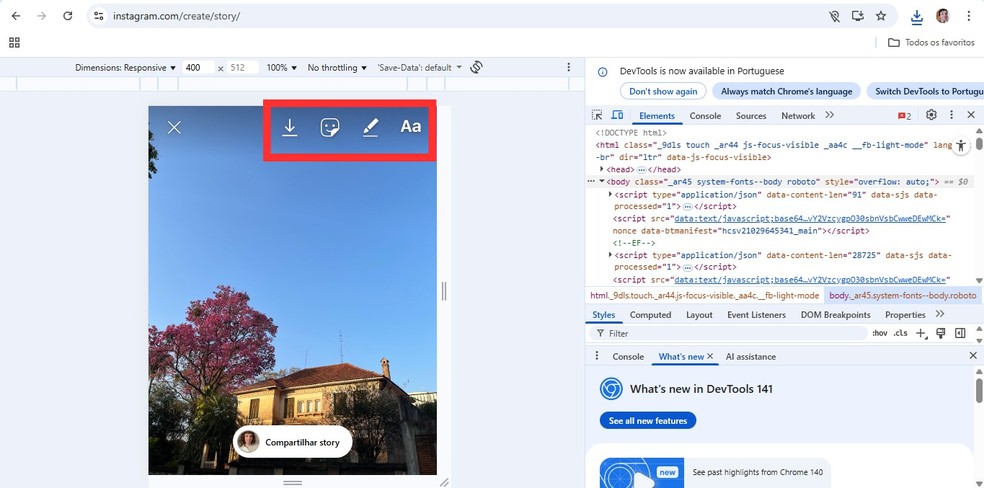Show more sidebar tabs after Properties
984x488 pixels.
click(939, 314)
